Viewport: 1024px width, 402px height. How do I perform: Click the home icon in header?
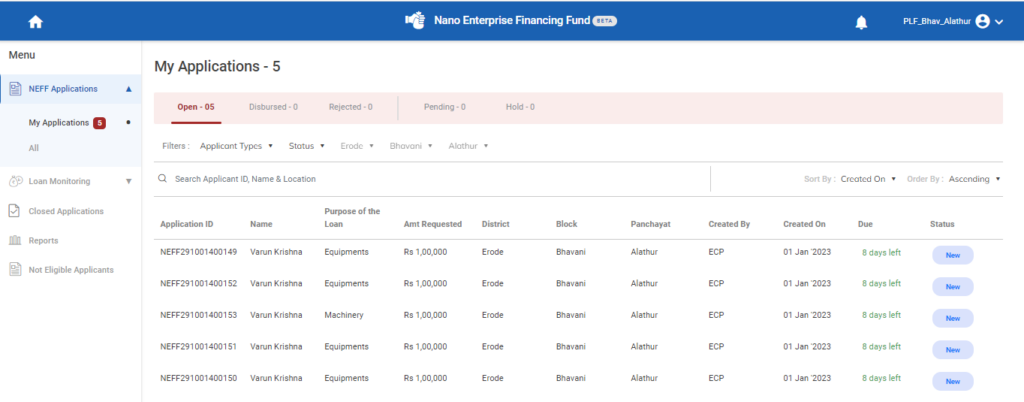tap(36, 21)
